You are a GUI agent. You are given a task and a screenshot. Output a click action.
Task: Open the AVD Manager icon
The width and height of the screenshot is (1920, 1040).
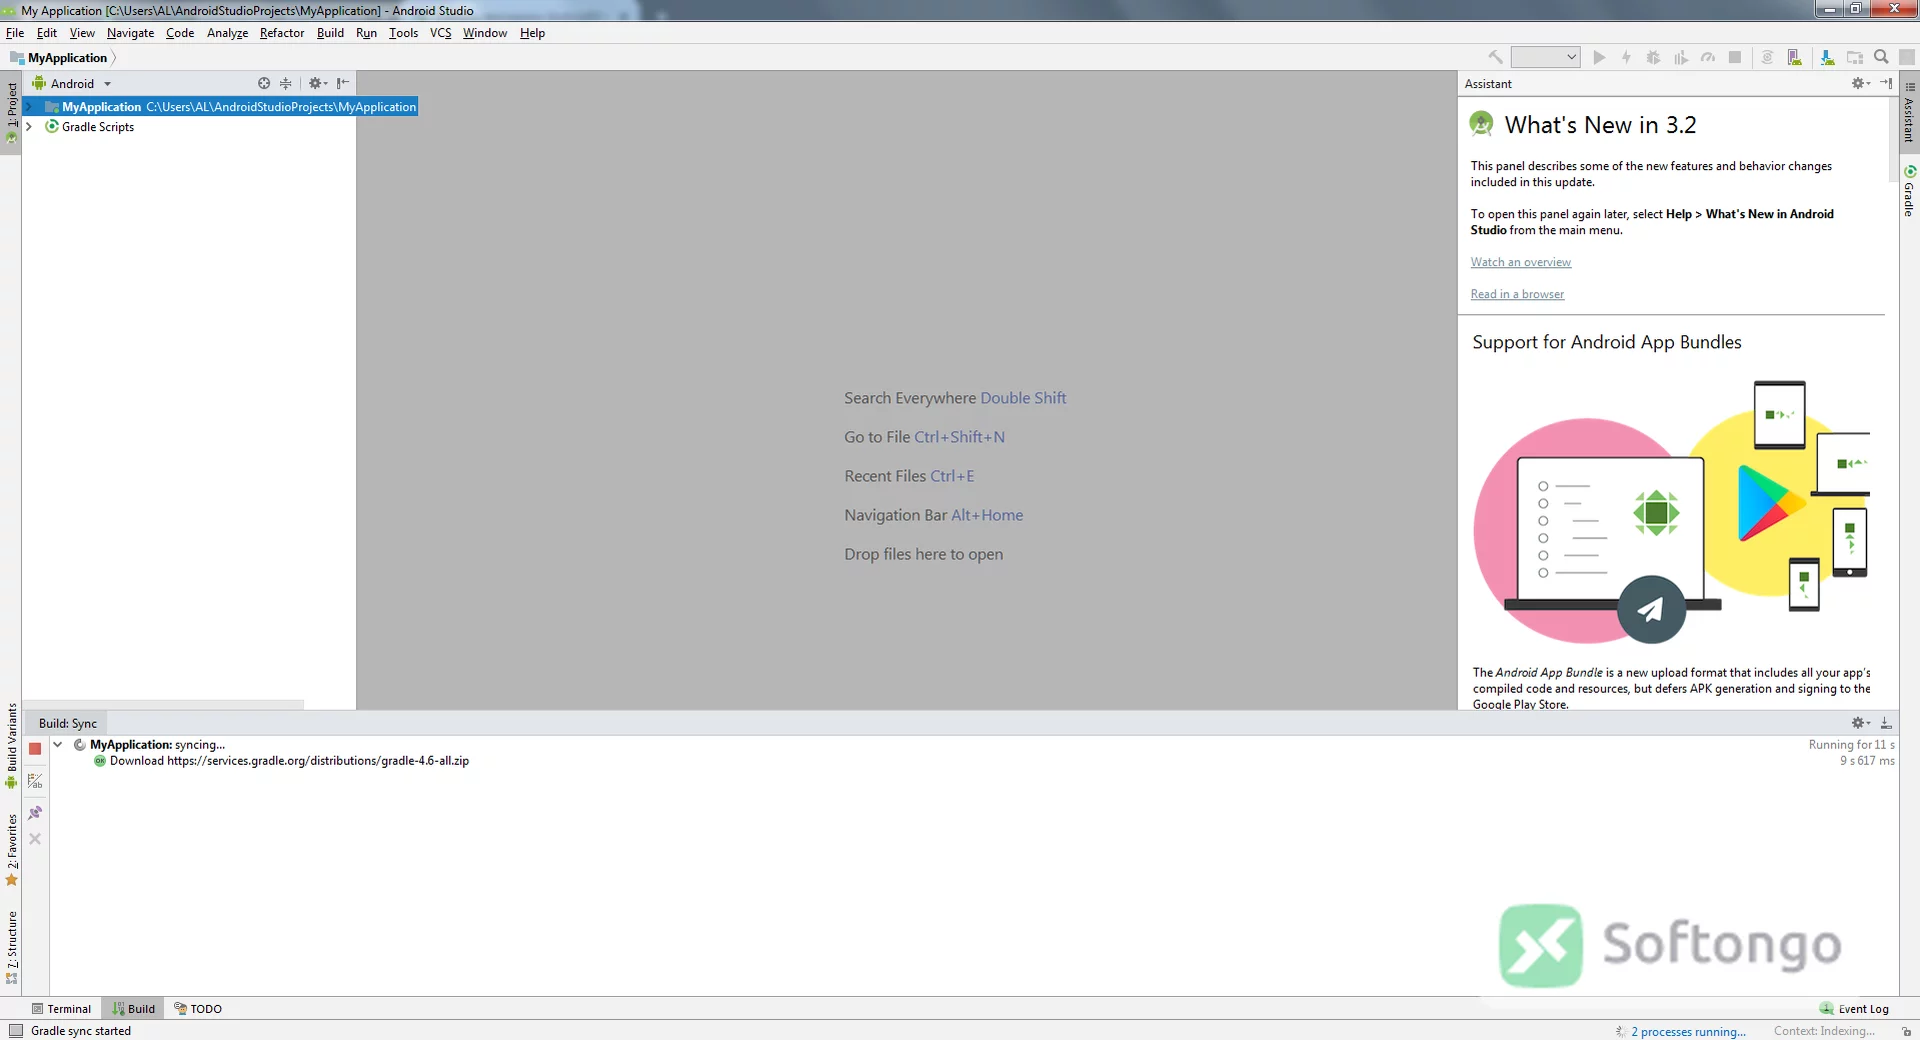tap(1795, 57)
